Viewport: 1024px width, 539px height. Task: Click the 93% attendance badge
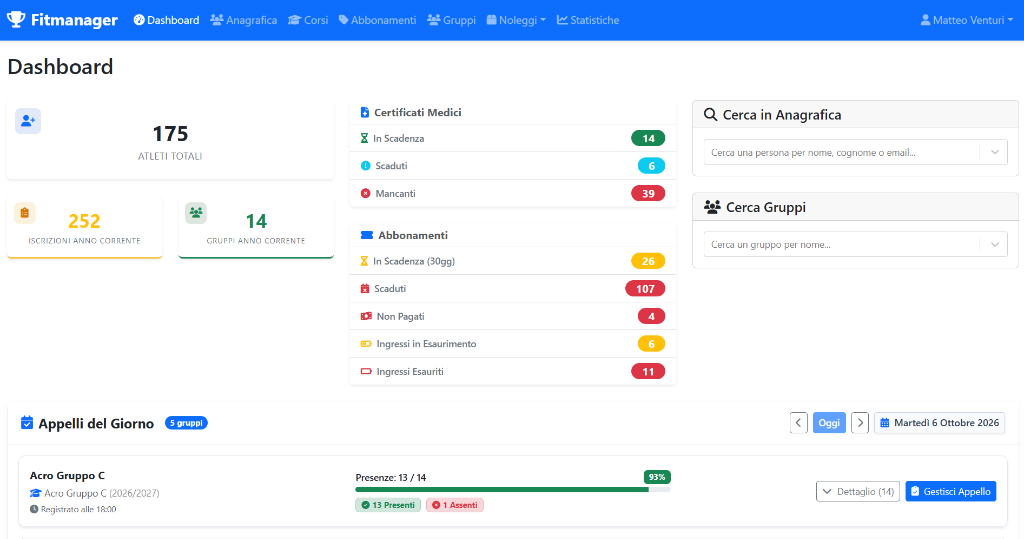coord(657,477)
